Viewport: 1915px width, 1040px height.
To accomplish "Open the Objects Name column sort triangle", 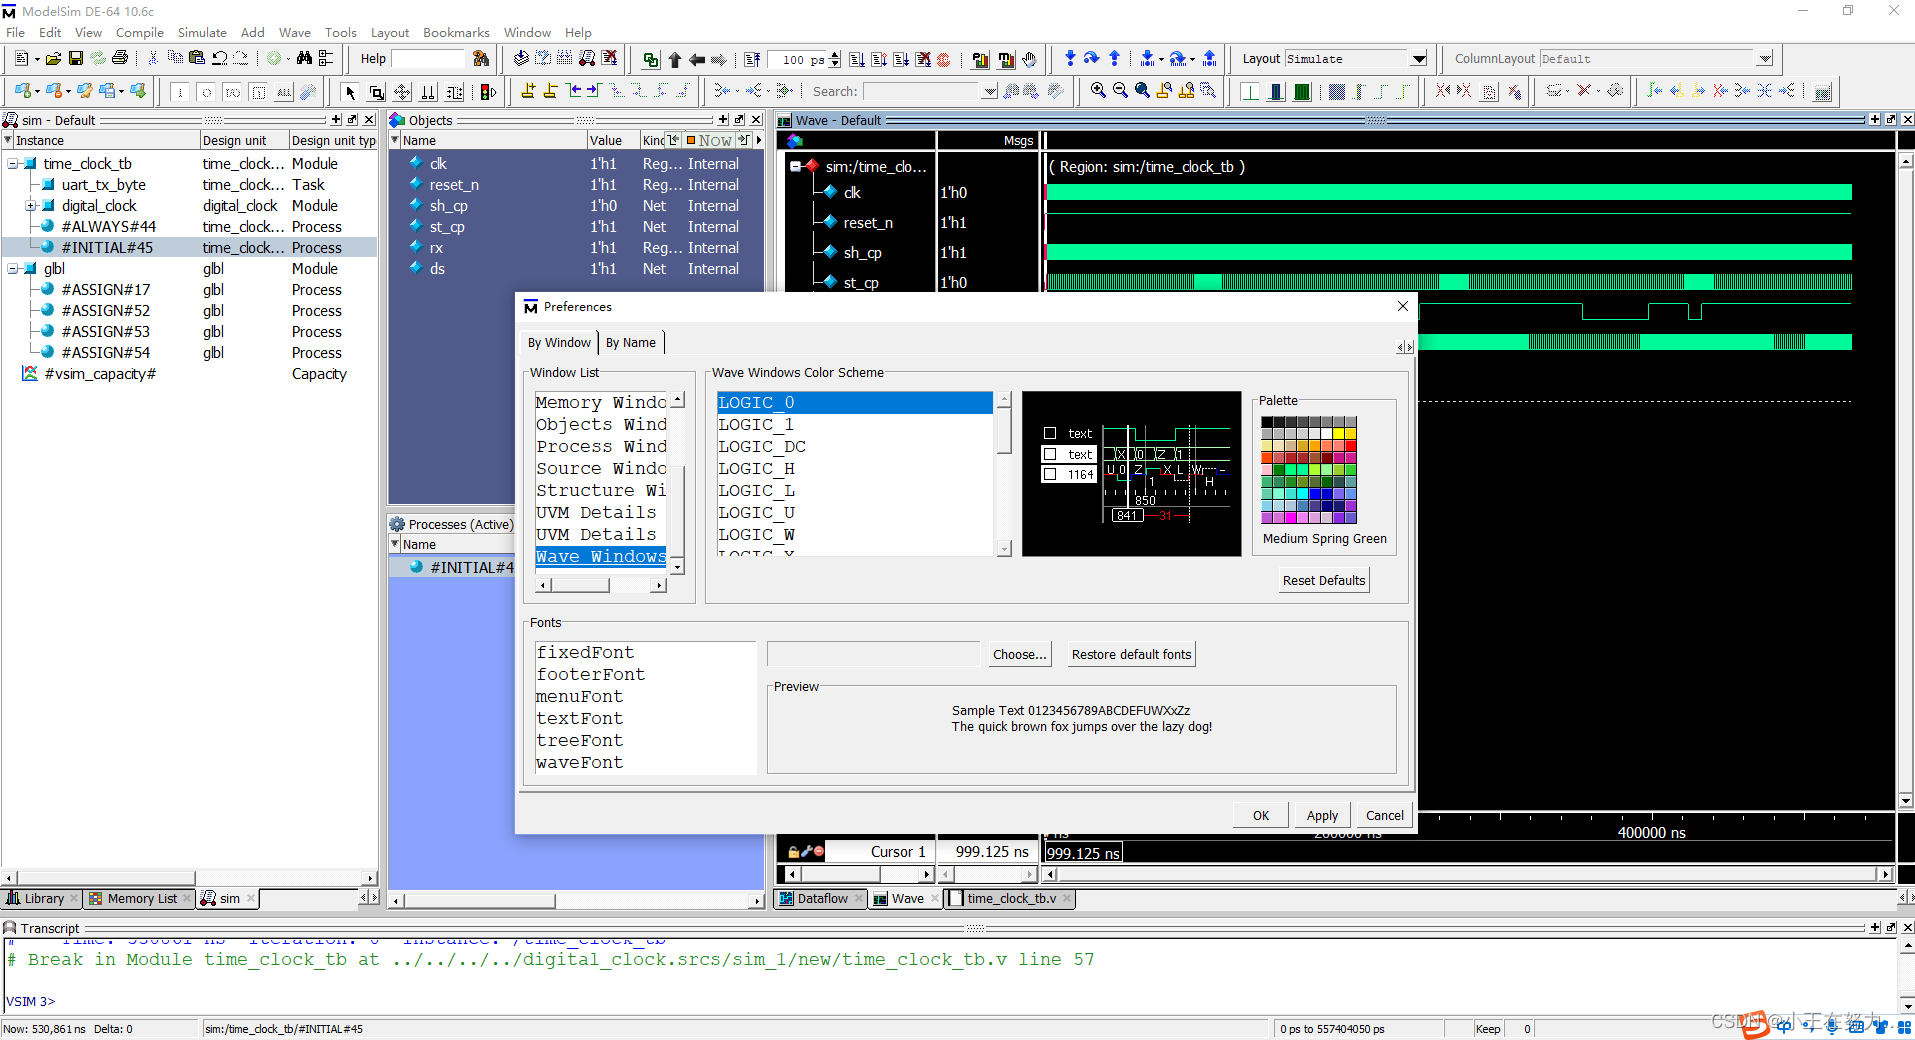I will pyautogui.click(x=395, y=140).
